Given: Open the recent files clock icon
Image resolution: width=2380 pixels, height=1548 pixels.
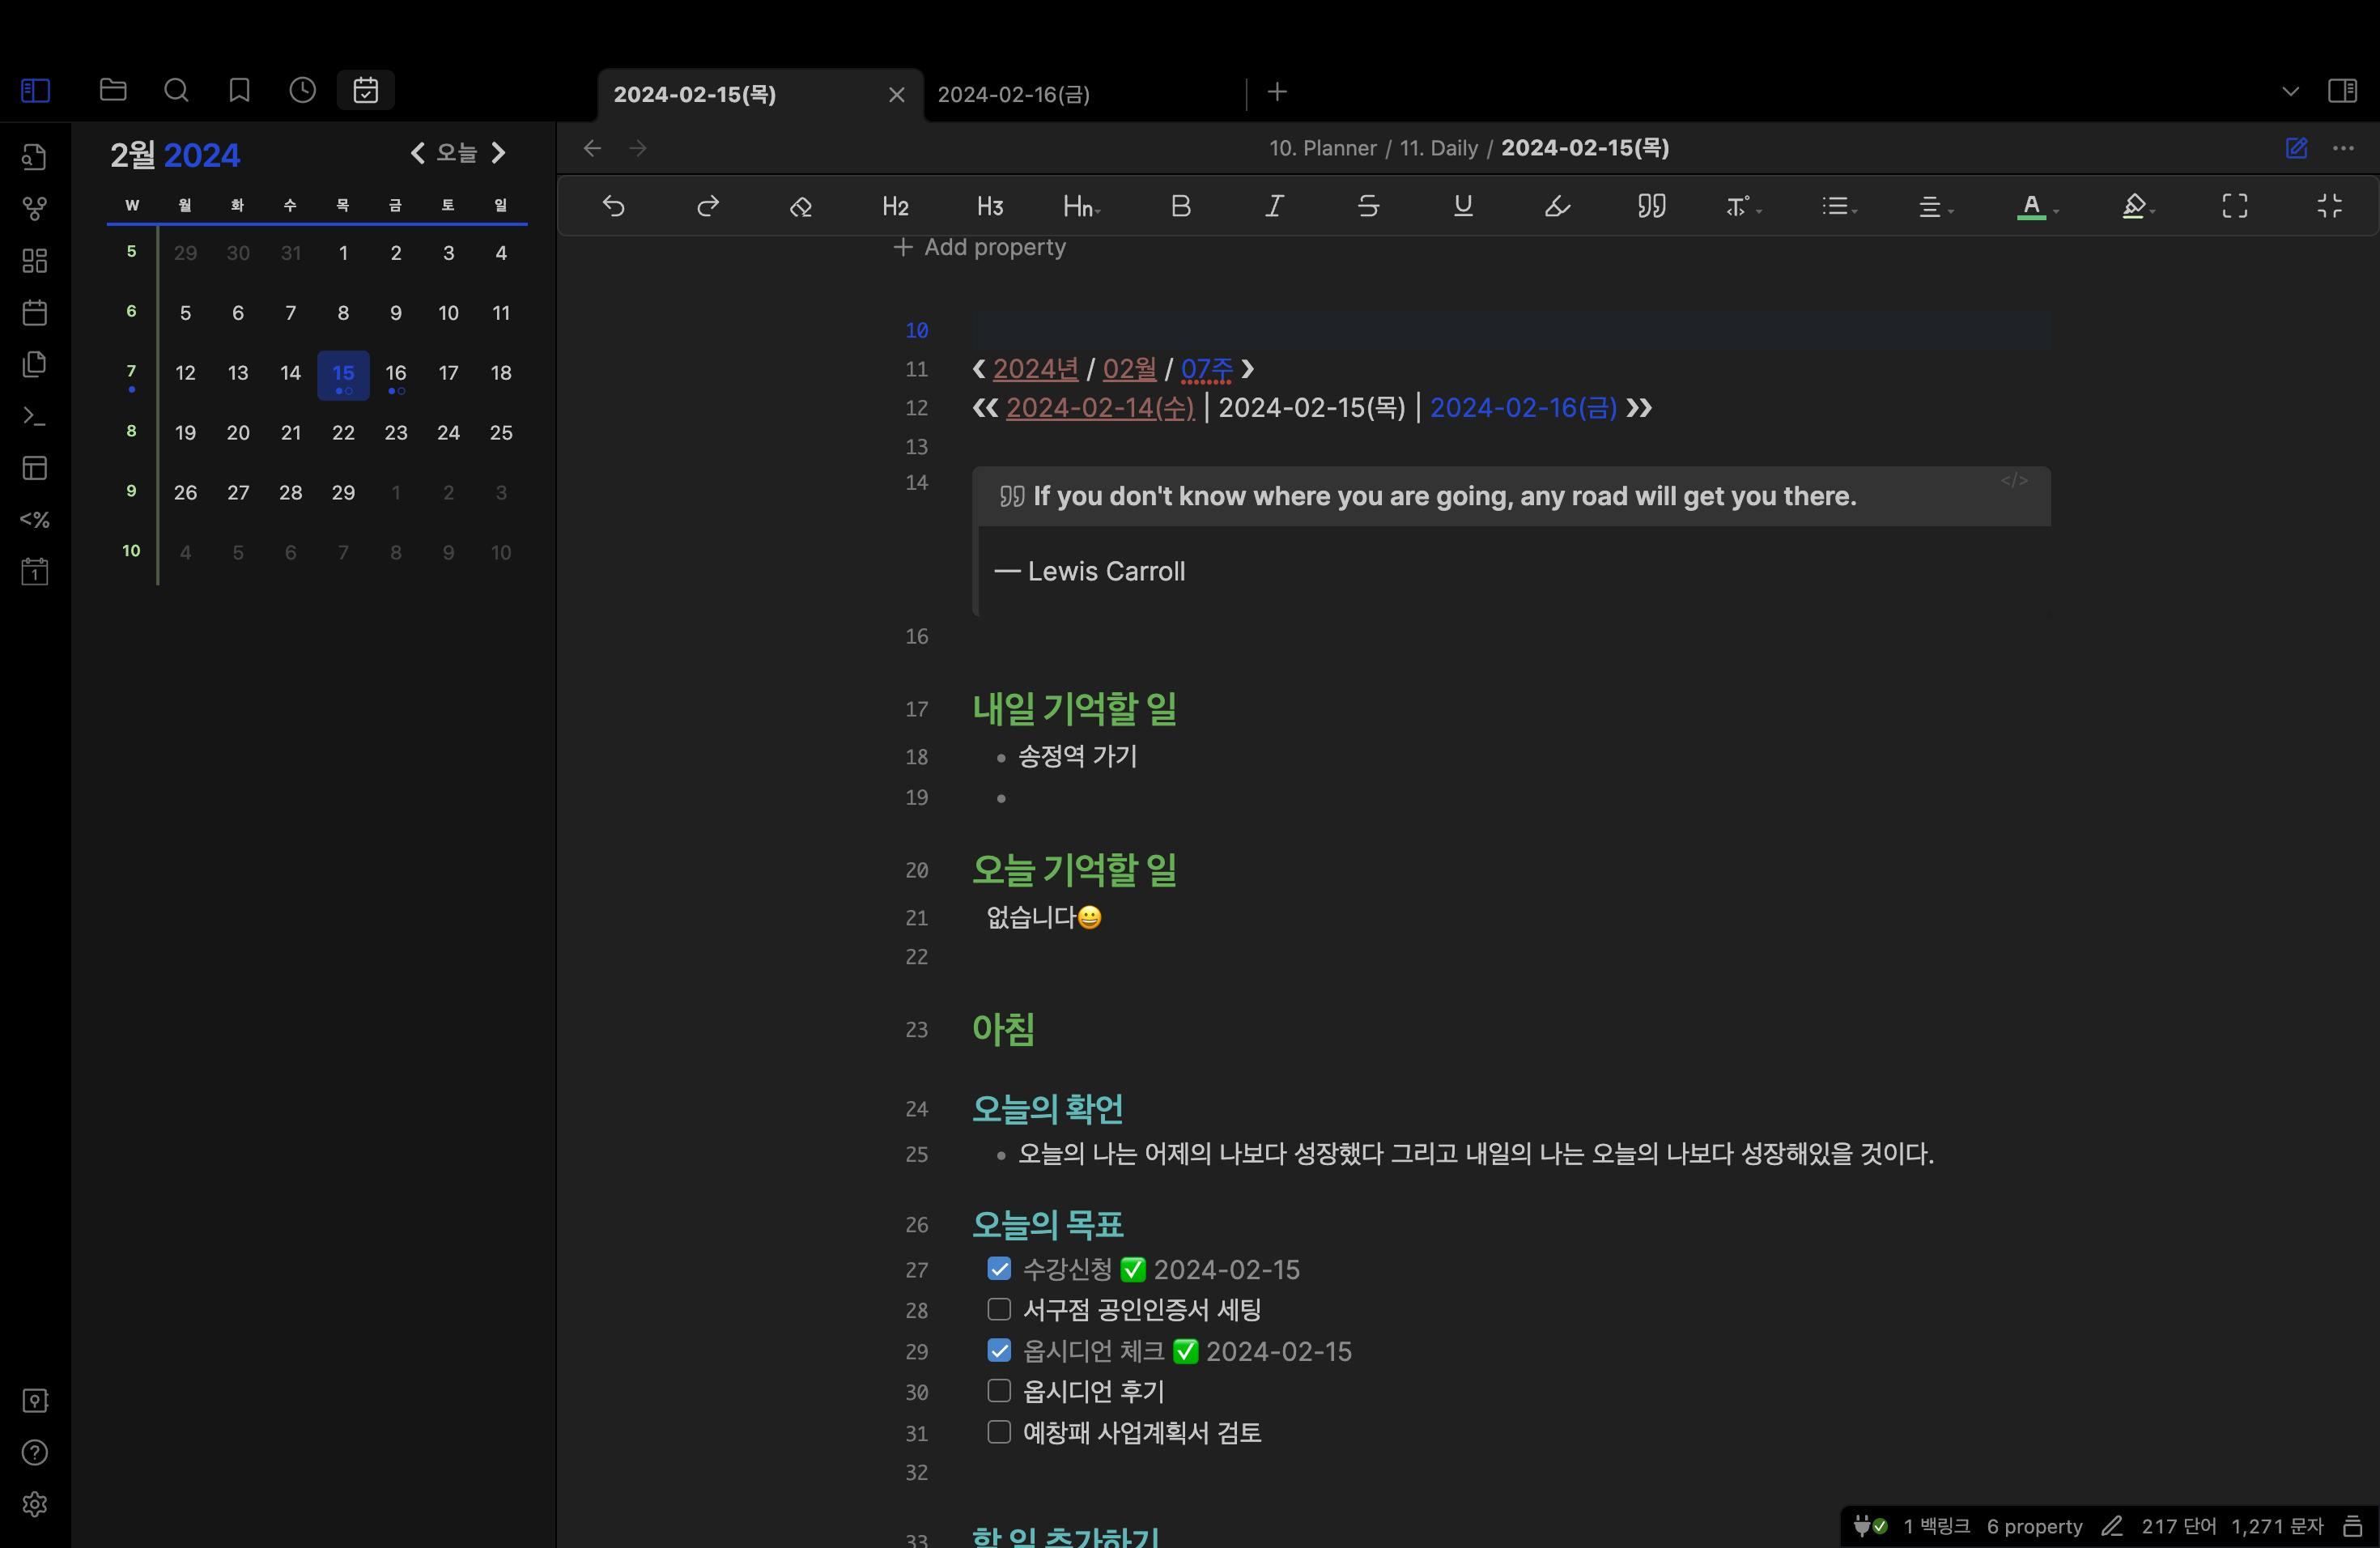Looking at the screenshot, I should (x=302, y=91).
